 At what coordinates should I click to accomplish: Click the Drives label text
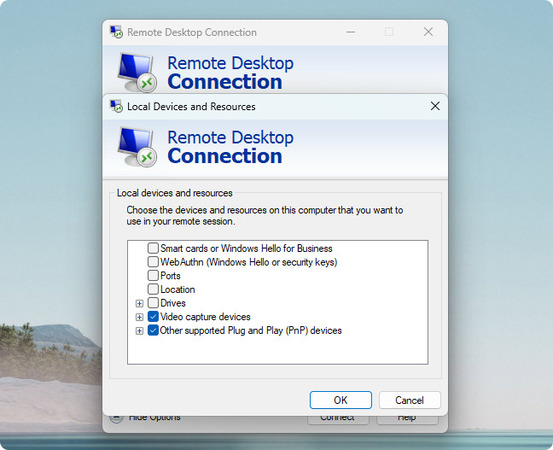coord(173,303)
